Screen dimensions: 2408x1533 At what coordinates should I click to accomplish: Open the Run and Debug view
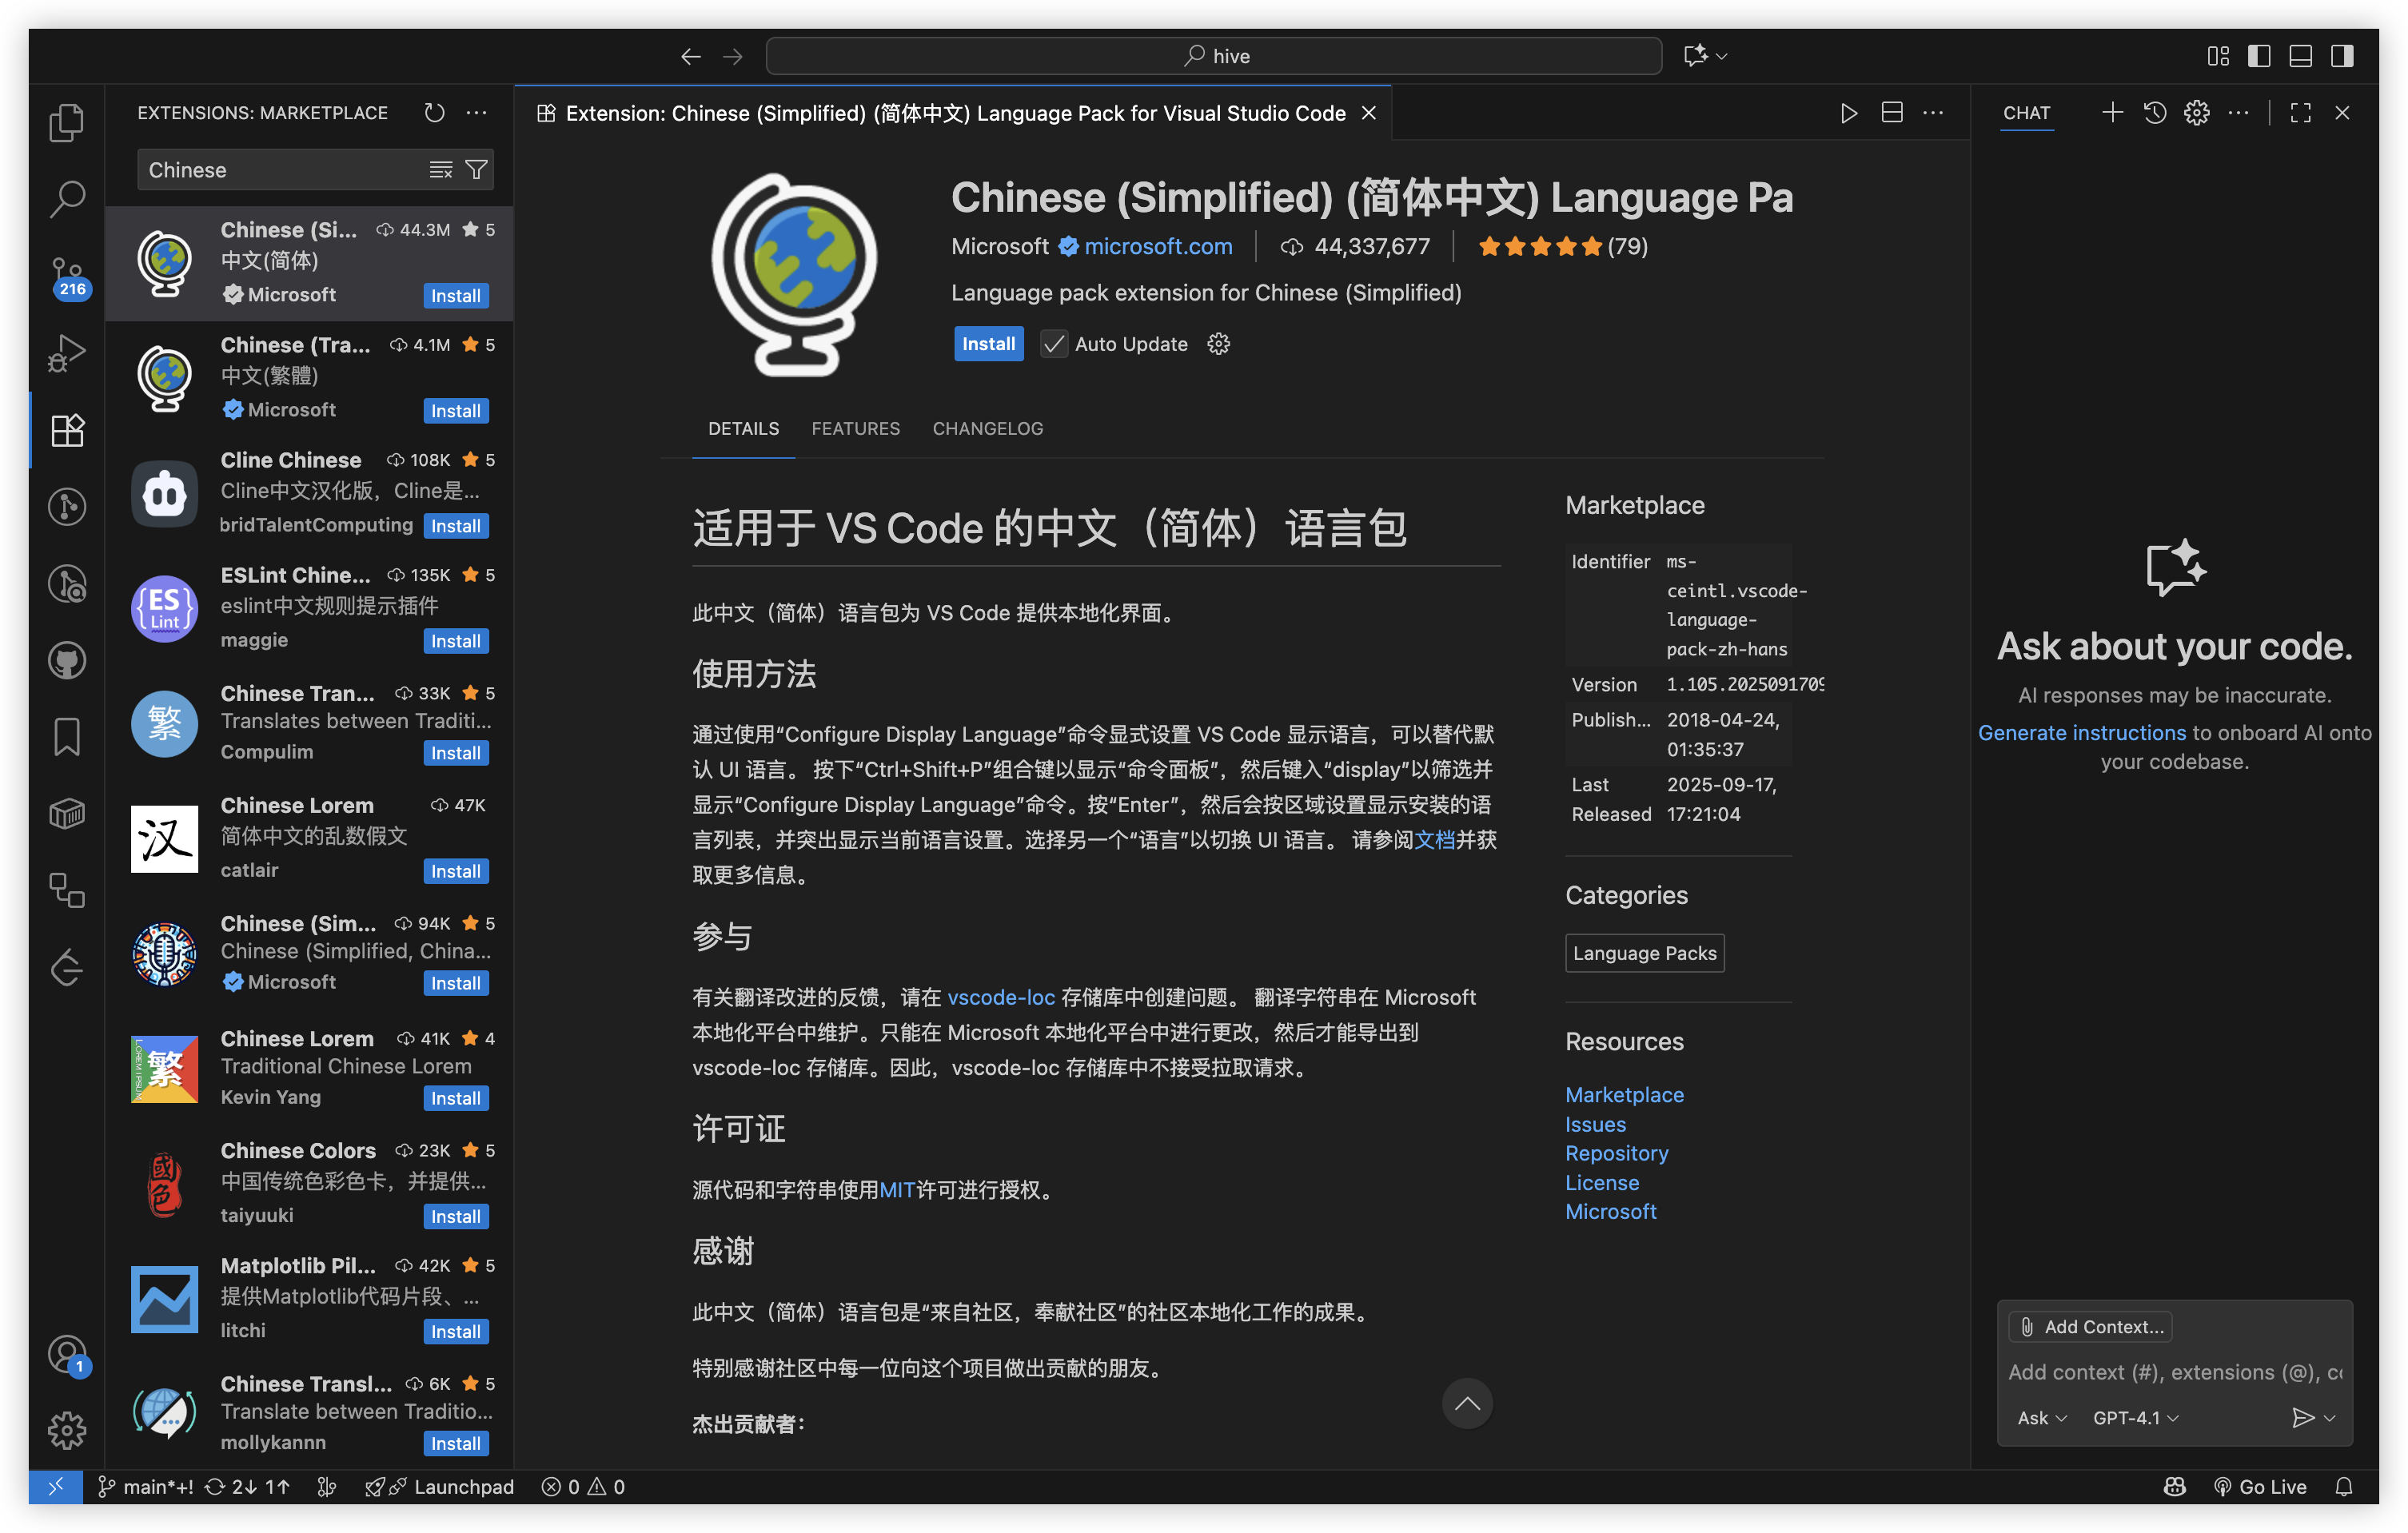66,353
